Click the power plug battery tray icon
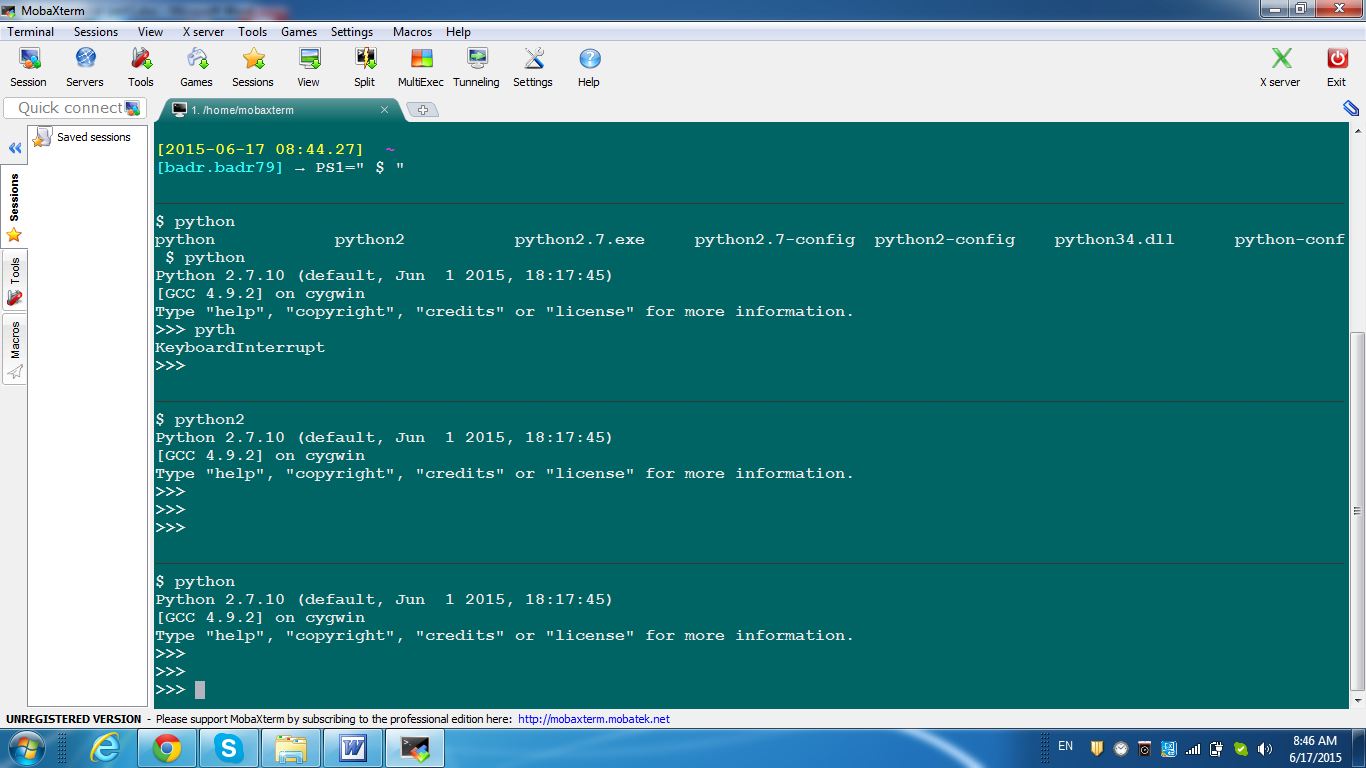The height and width of the screenshot is (768, 1366). click(1217, 748)
